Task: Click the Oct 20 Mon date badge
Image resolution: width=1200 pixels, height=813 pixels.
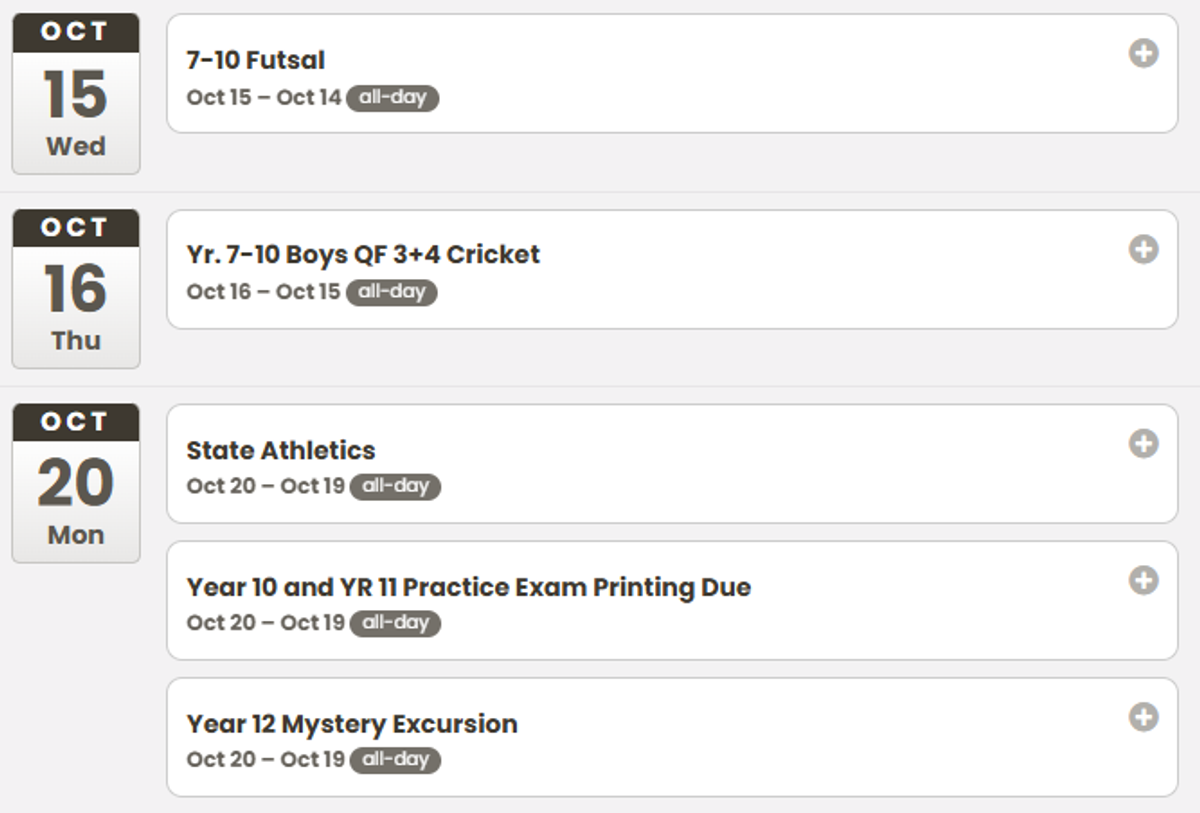Action: click(x=76, y=484)
